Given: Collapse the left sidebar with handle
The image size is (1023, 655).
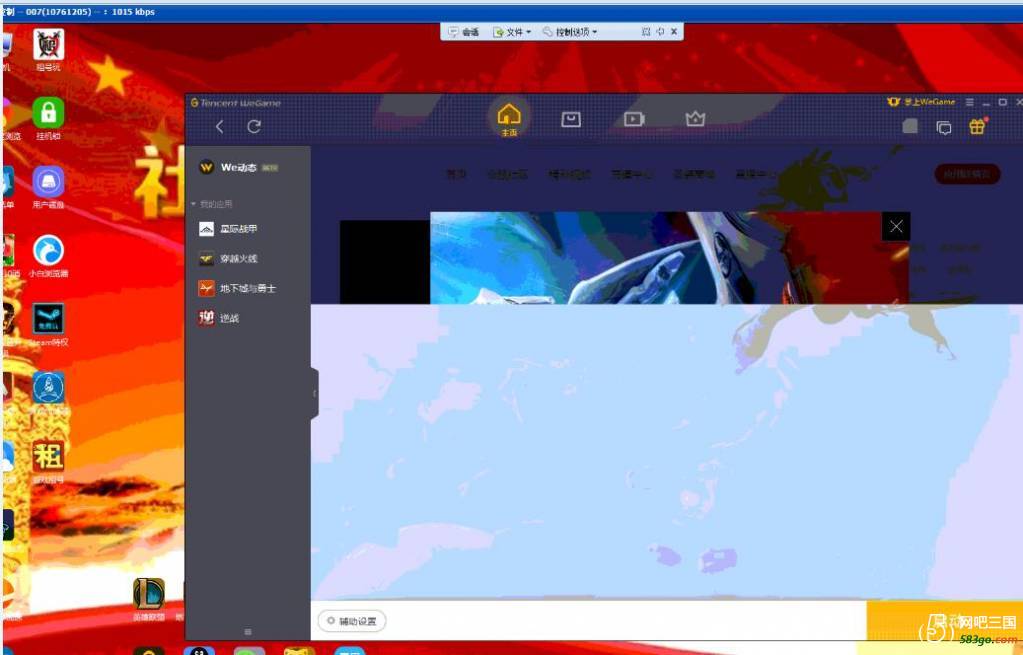Looking at the screenshot, I should tap(314, 393).
